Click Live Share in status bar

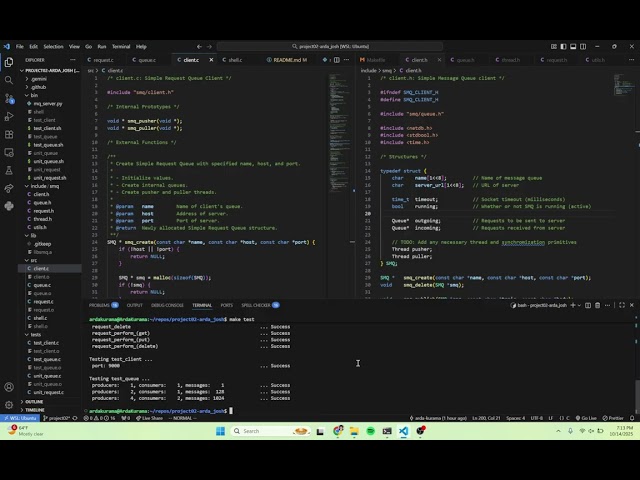149,418
